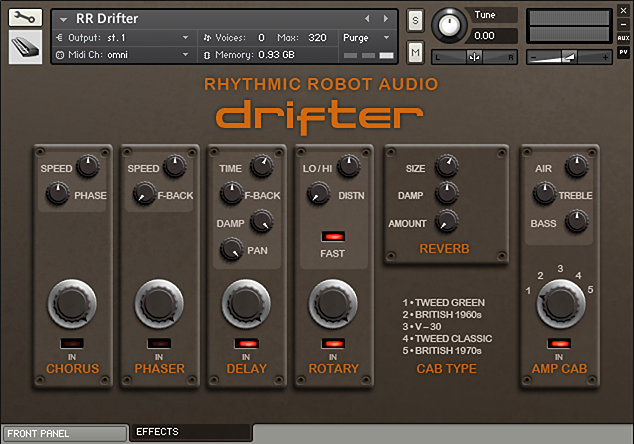Click the Amp Cab AIR knob

coord(576,166)
